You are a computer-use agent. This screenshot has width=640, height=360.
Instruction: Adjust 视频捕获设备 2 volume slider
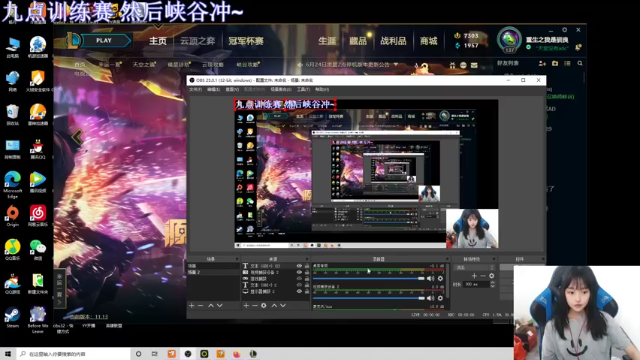click(369, 298)
